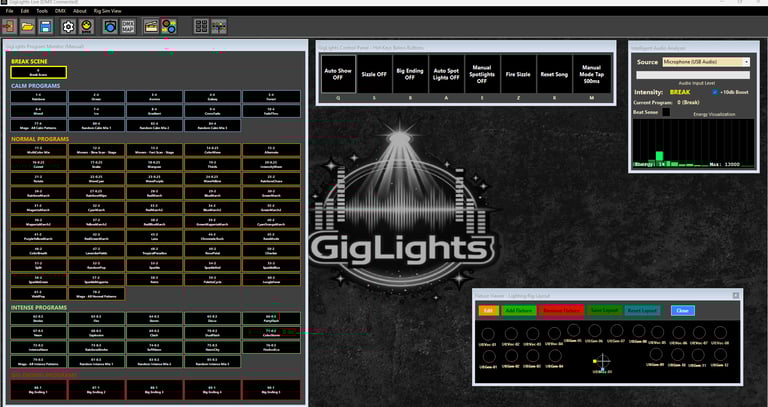Viewport: 768px width, 407px height.
Task: Click the red Remove Fixture button
Action: pos(561,311)
